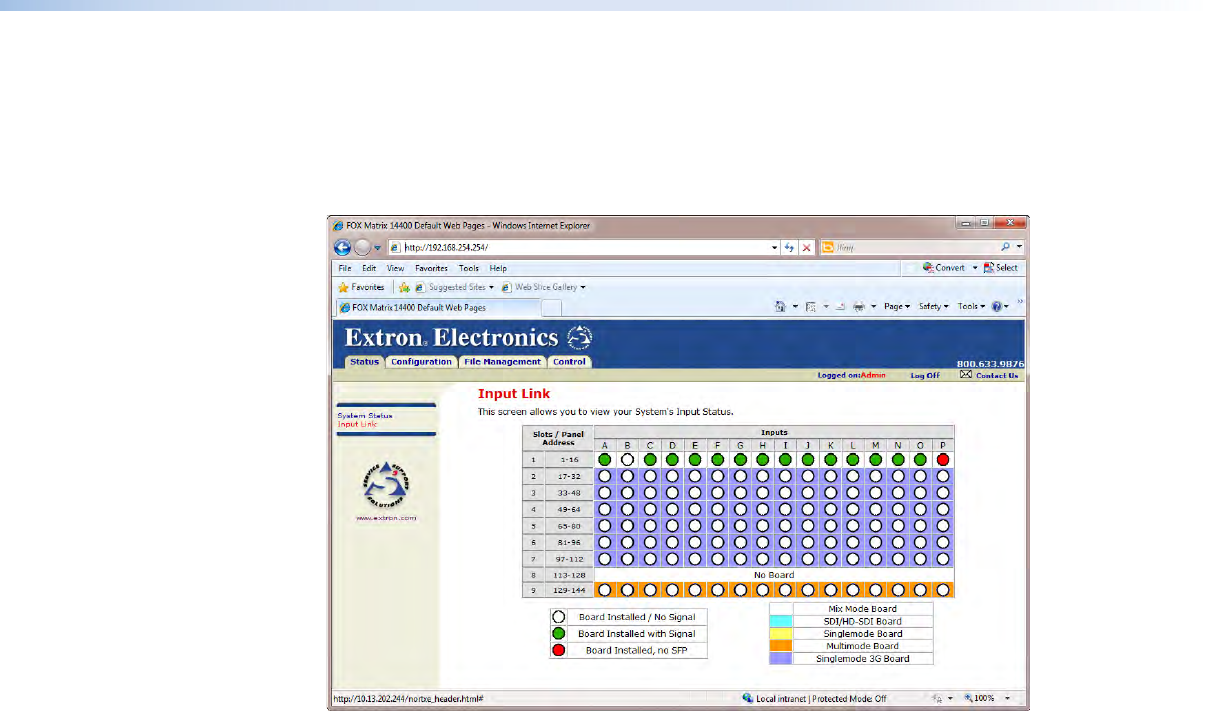Open the View menu
The image size is (1224, 711).
(396, 268)
